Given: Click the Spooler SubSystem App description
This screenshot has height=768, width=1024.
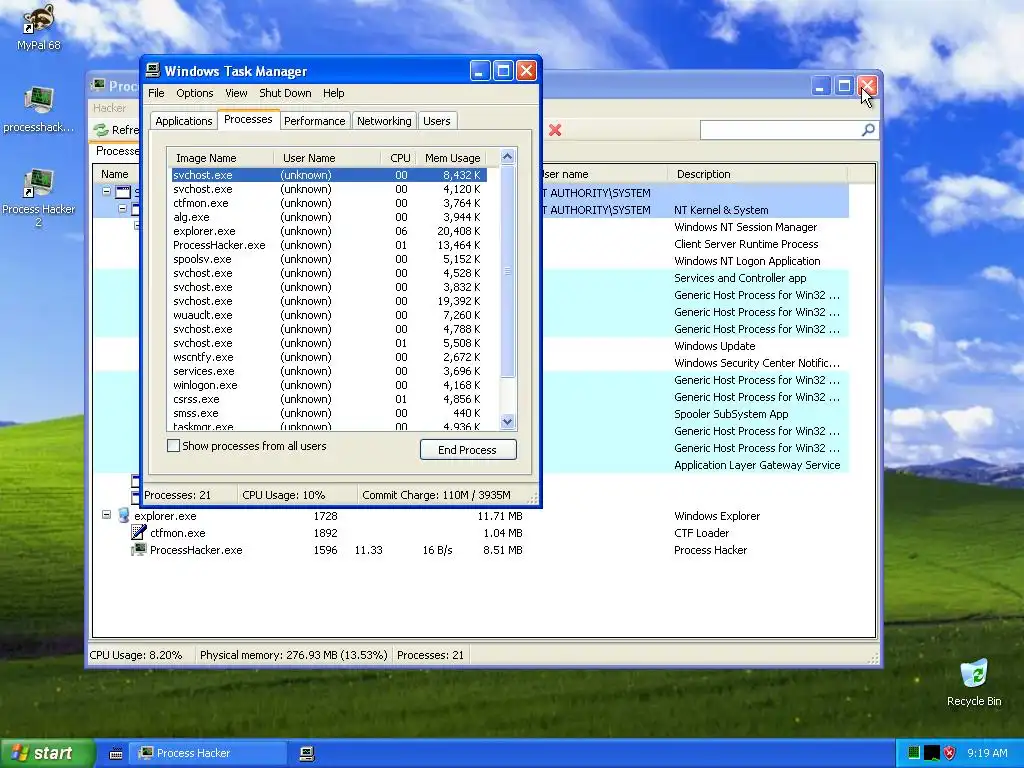Looking at the screenshot, I should coord(731,414).
